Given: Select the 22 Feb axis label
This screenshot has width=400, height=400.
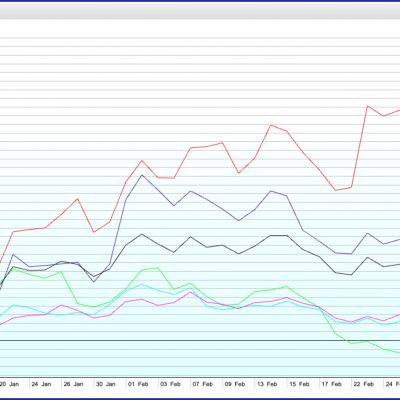Looking at the screenshot, I should point(364,384).
